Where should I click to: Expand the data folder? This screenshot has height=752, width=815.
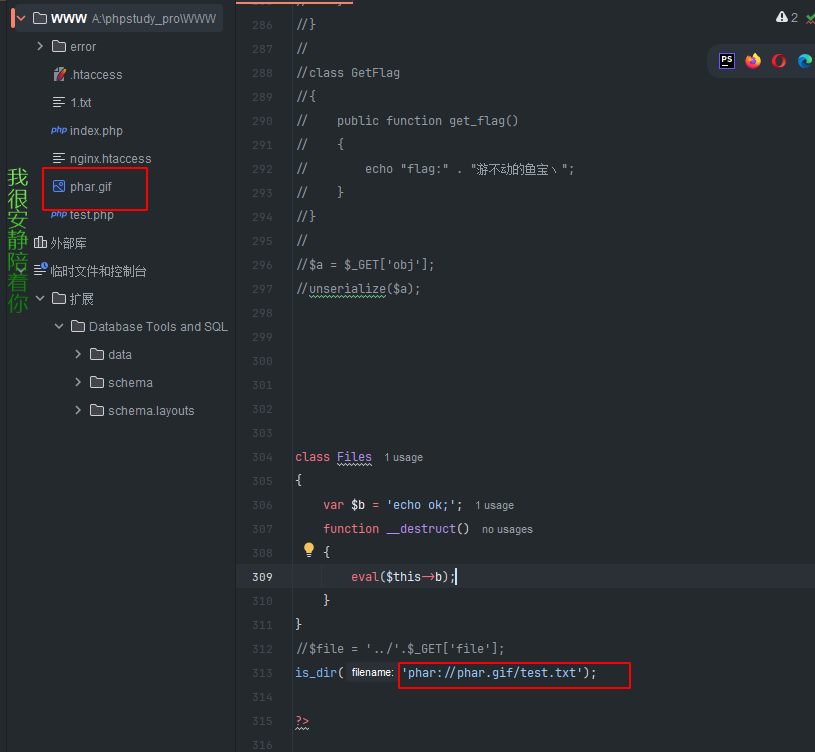click(78, 355)
